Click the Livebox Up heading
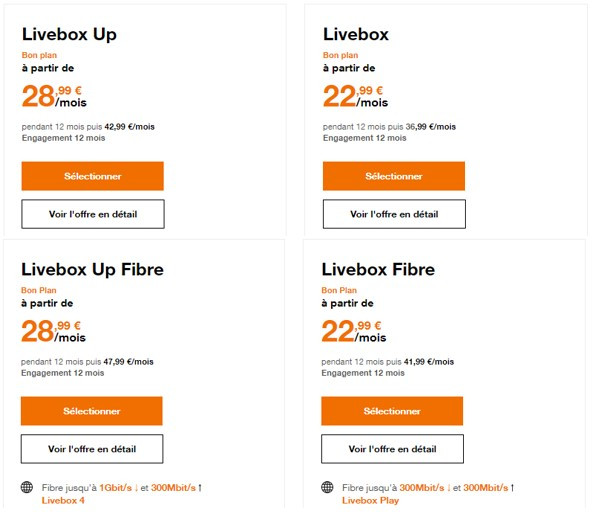 pos(69,34)
